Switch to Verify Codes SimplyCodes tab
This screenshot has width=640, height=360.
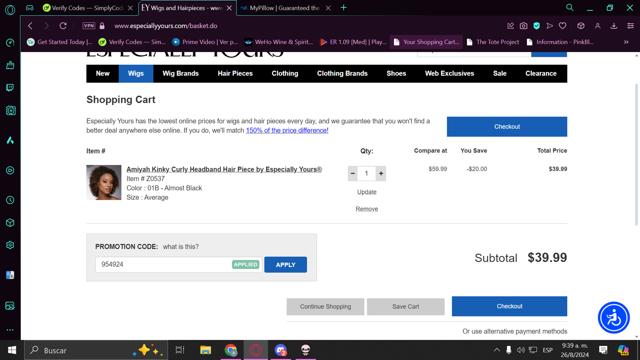87,8
